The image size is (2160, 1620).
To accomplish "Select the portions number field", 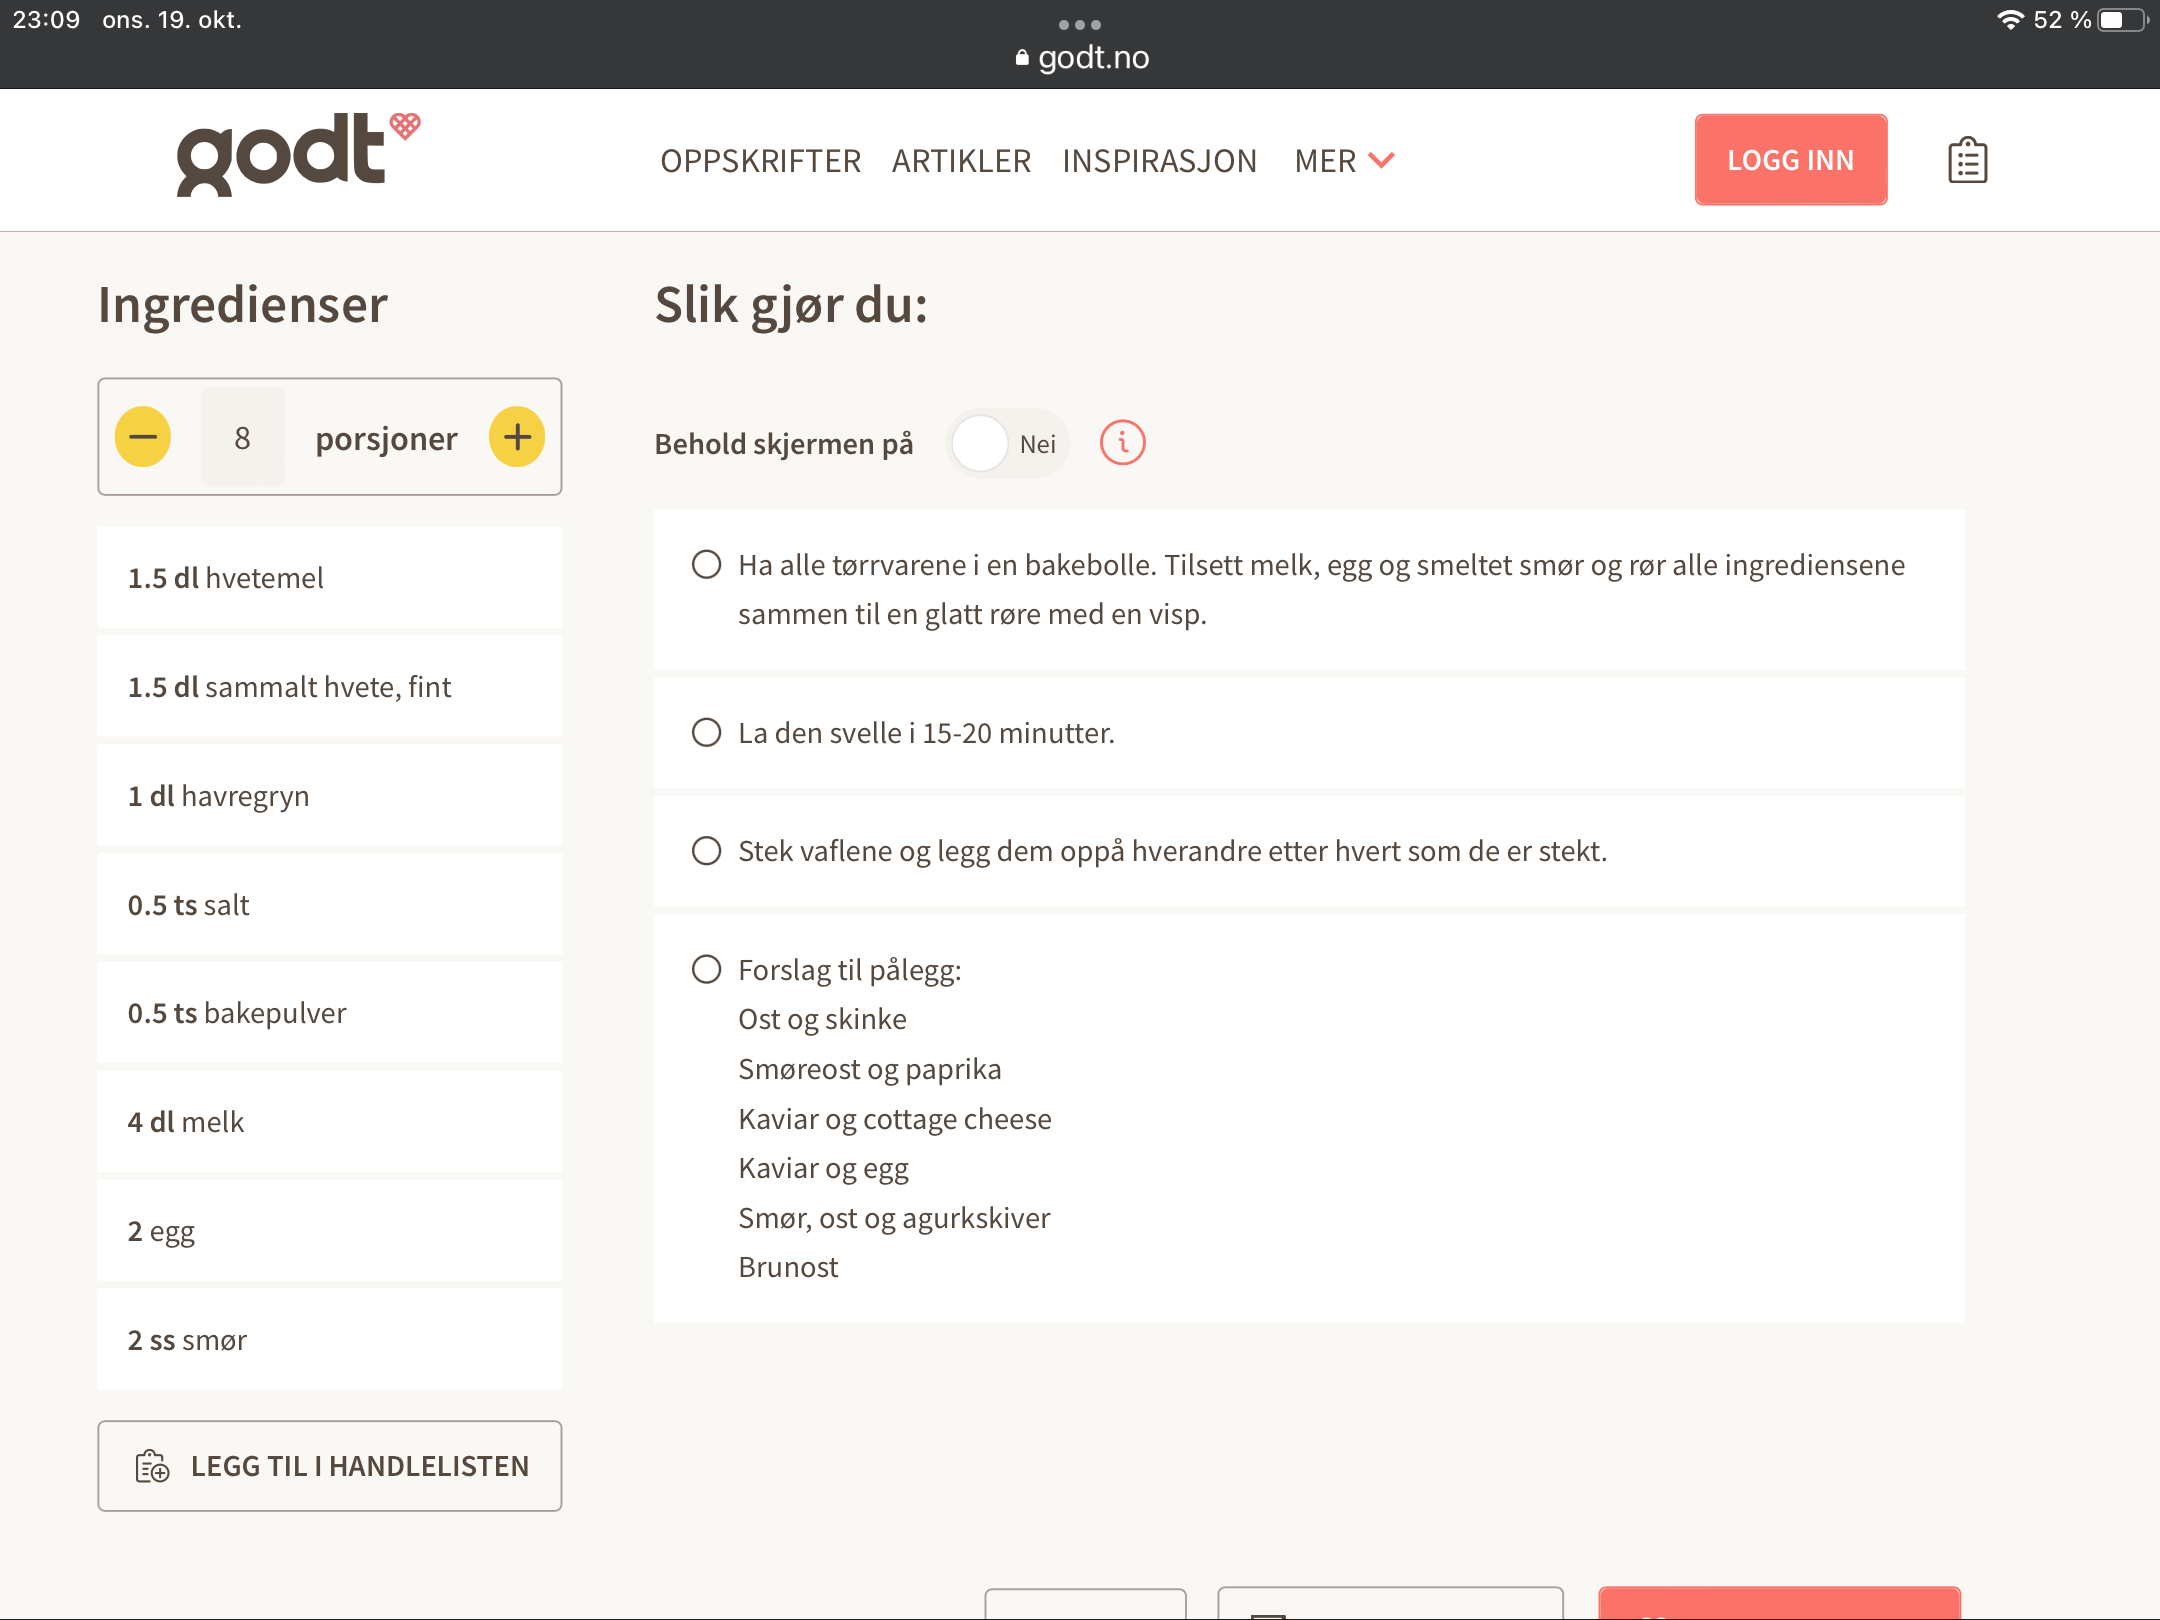I will 242,437.
